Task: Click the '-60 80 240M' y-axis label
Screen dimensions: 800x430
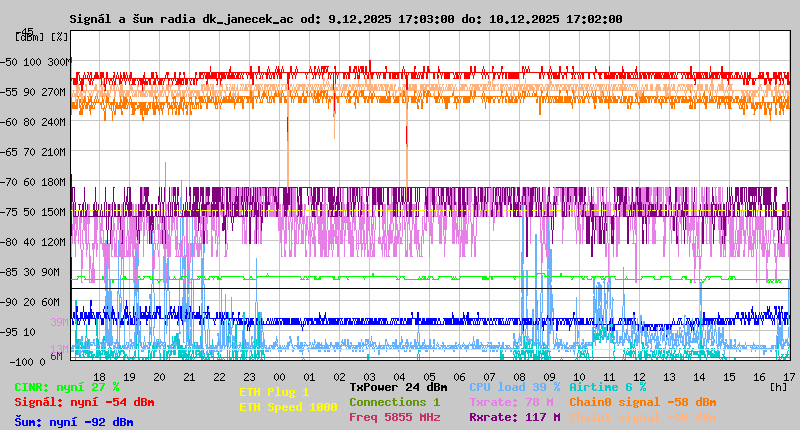Action: tap(33, 122)
